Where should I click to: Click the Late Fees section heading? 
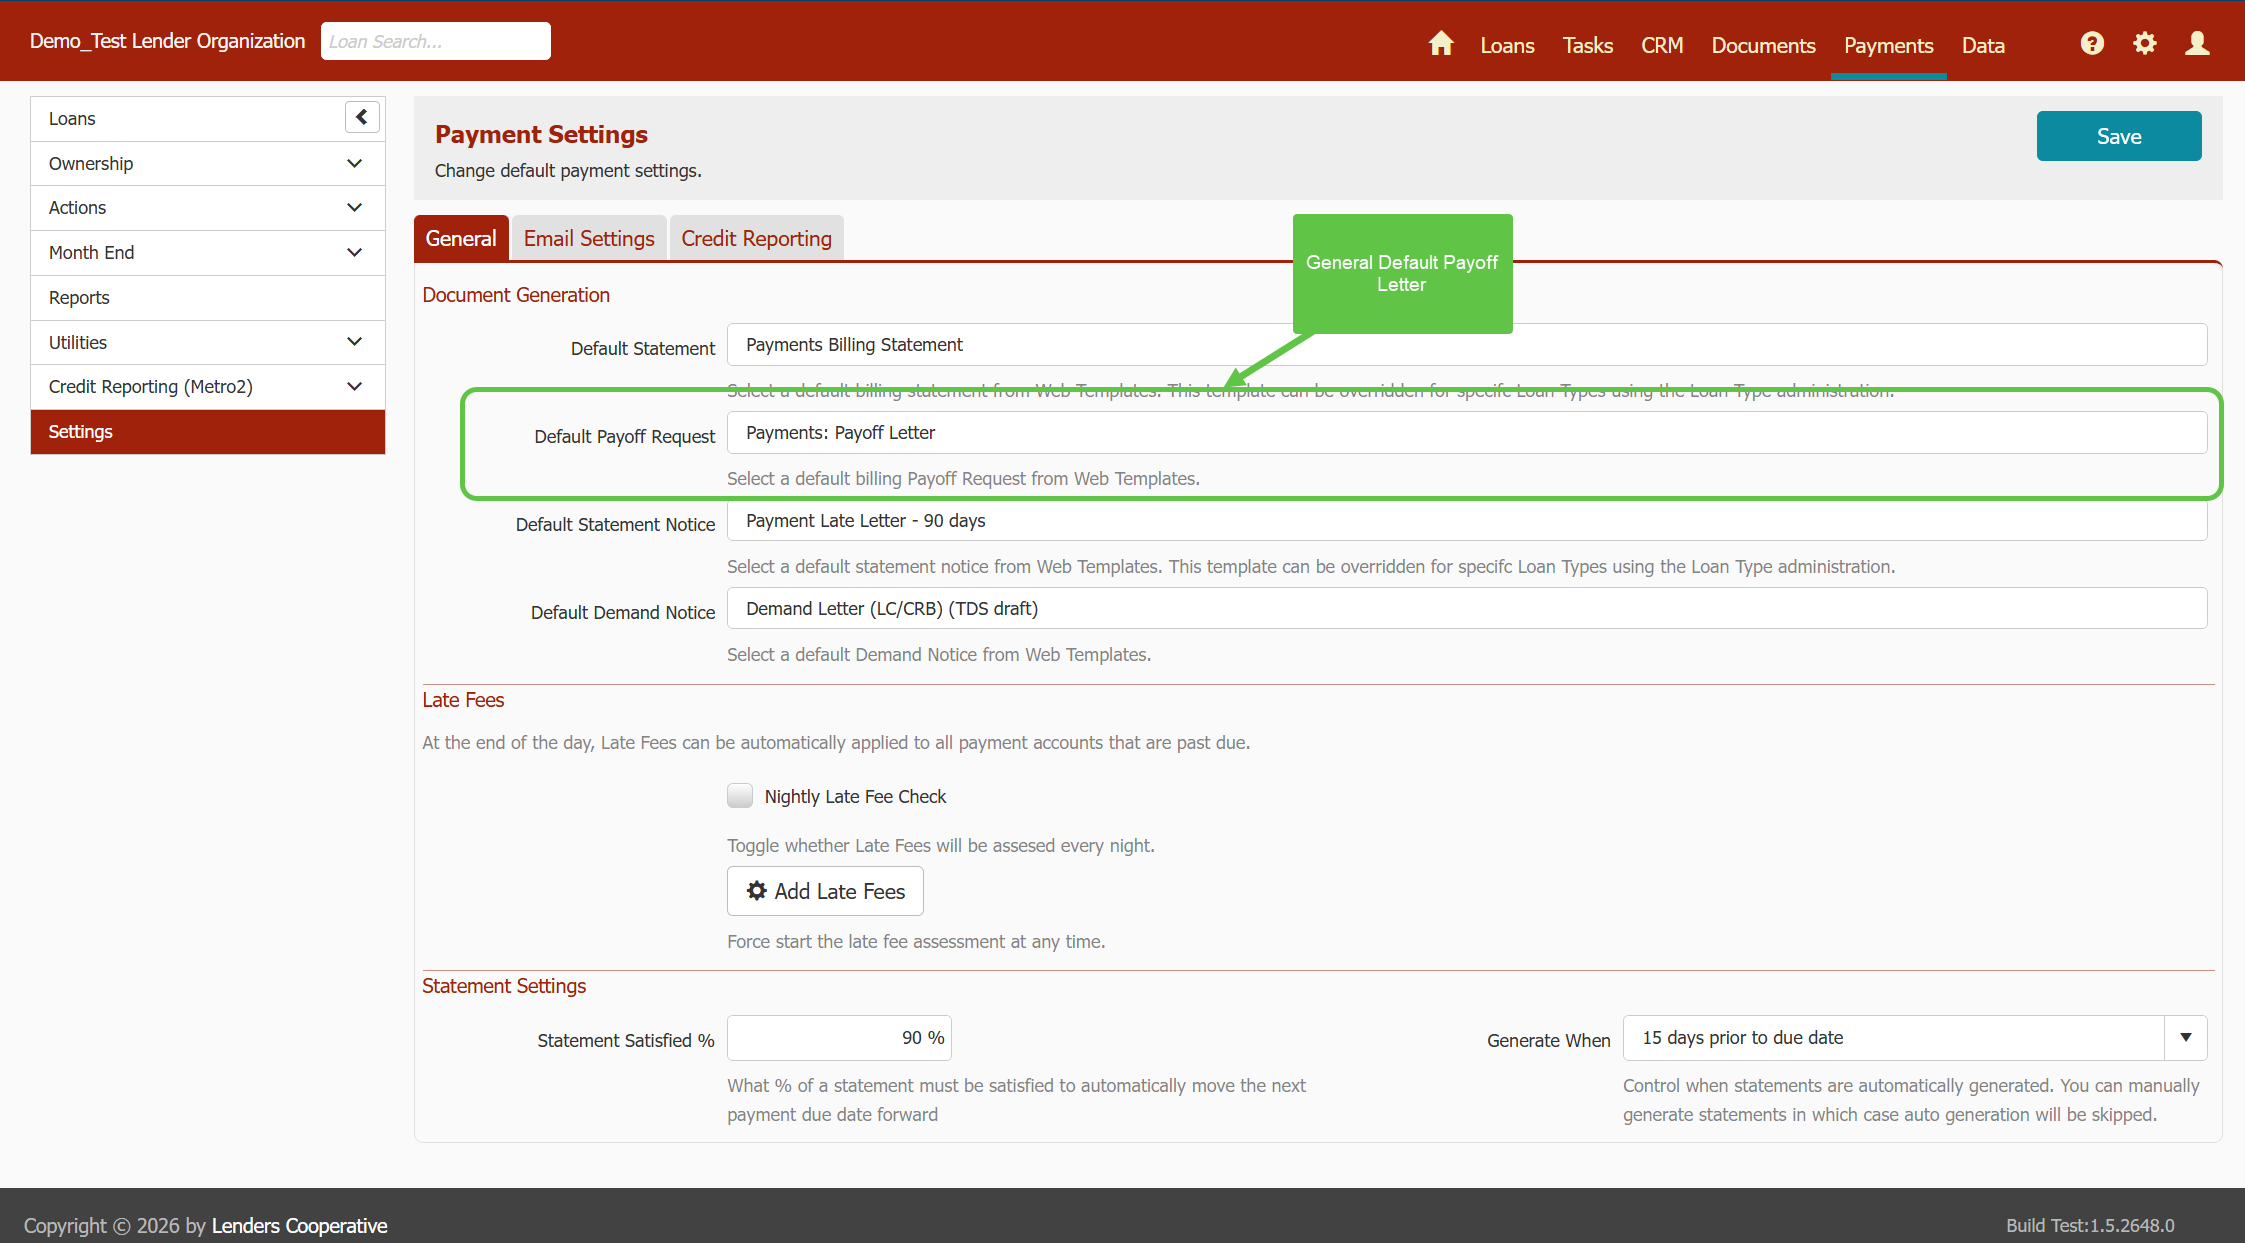pos(463,700)
